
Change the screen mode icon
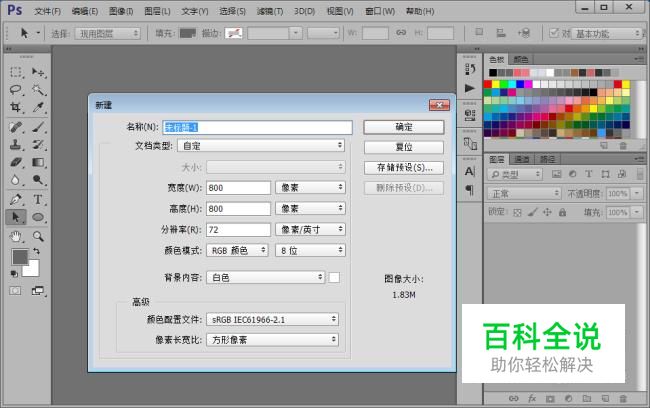click(38, 291)
